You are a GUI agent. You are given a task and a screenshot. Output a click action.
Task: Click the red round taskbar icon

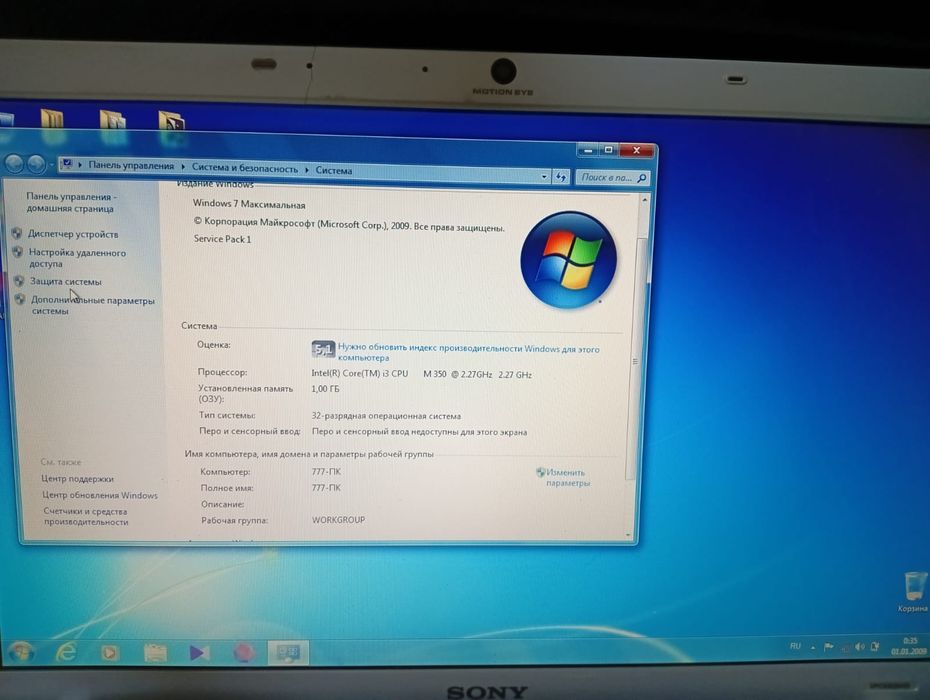coord(243,653)
